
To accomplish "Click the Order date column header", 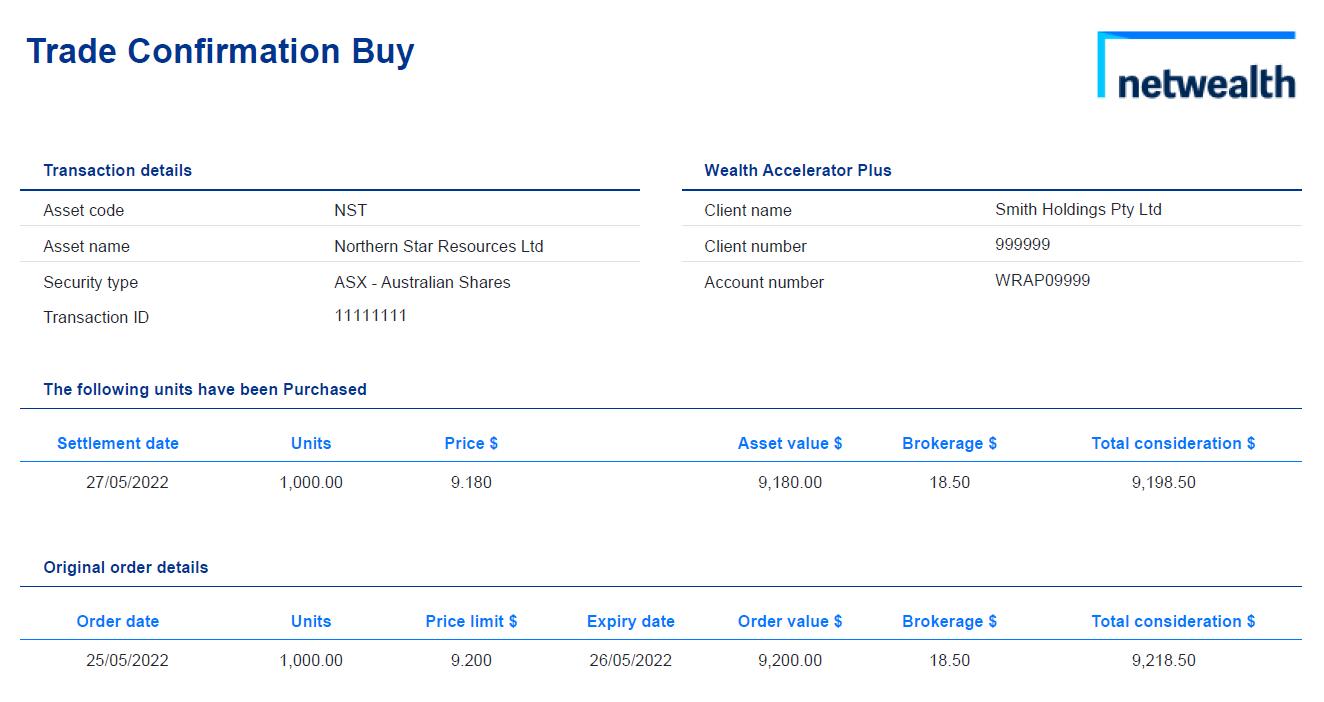I will point(118,621).
